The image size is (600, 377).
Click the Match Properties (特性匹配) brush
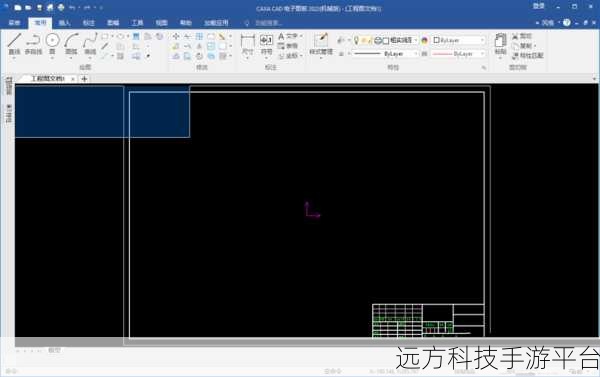point(515,56)
